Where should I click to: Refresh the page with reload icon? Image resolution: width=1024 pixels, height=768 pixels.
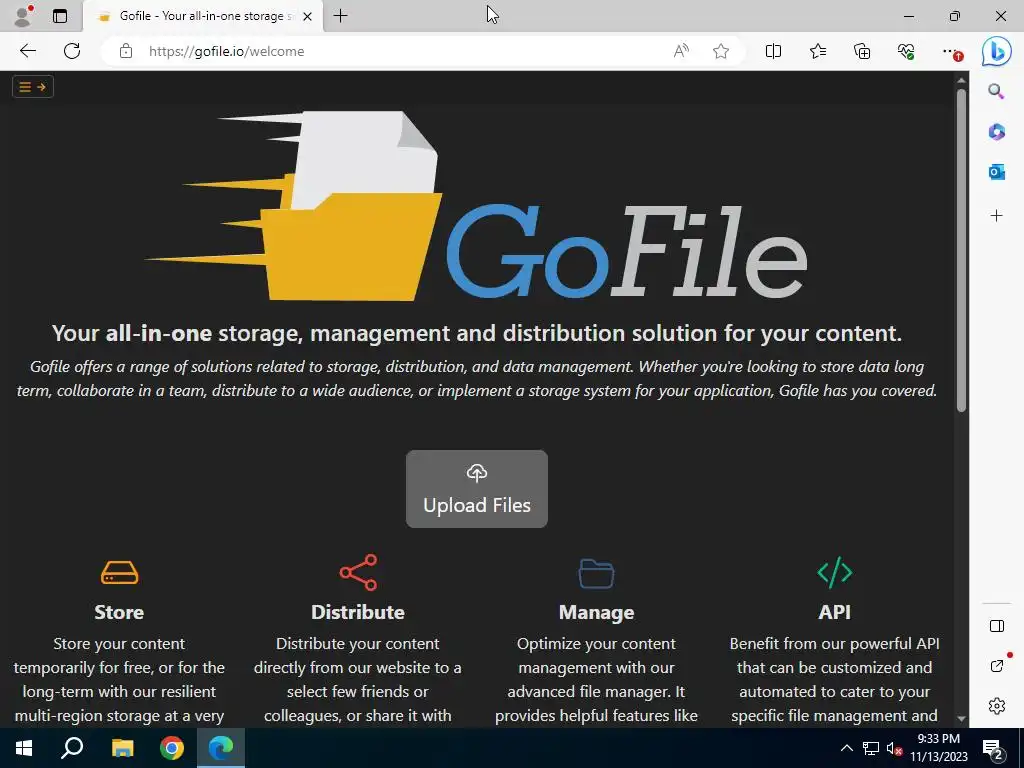click(72, 51)
